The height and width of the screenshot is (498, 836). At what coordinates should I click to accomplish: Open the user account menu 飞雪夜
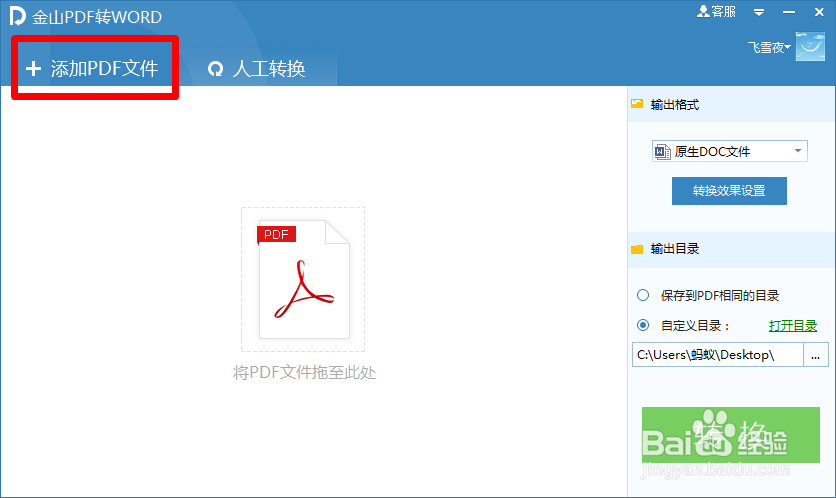coord(768,47)
